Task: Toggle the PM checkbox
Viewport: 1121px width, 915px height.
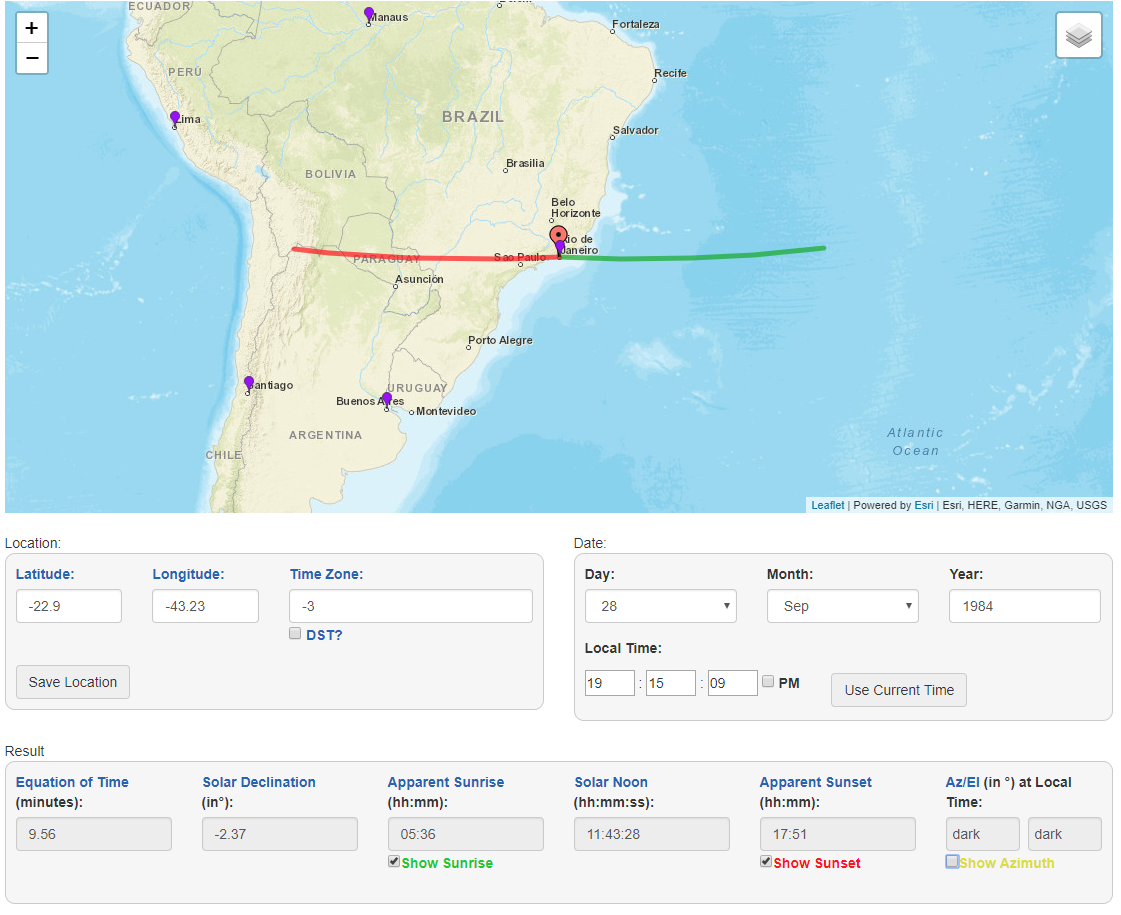Action: click(x=768, y=681)
